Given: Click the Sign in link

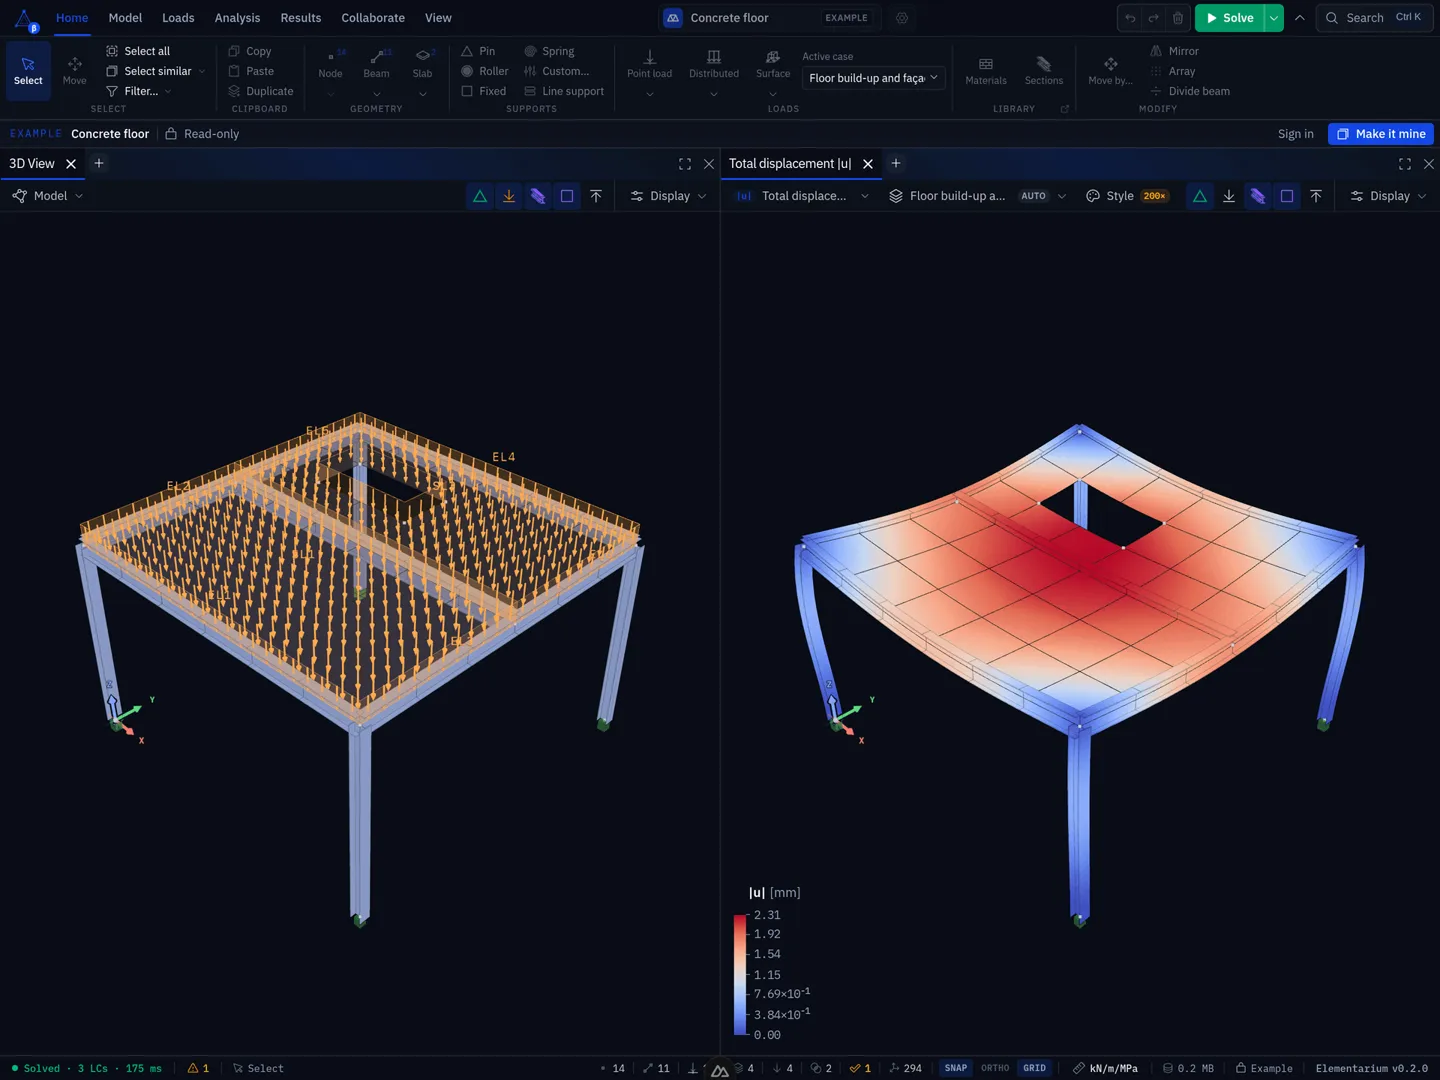Looking at the screenshot, I should pyautogui.click(x=1296, y=134).
